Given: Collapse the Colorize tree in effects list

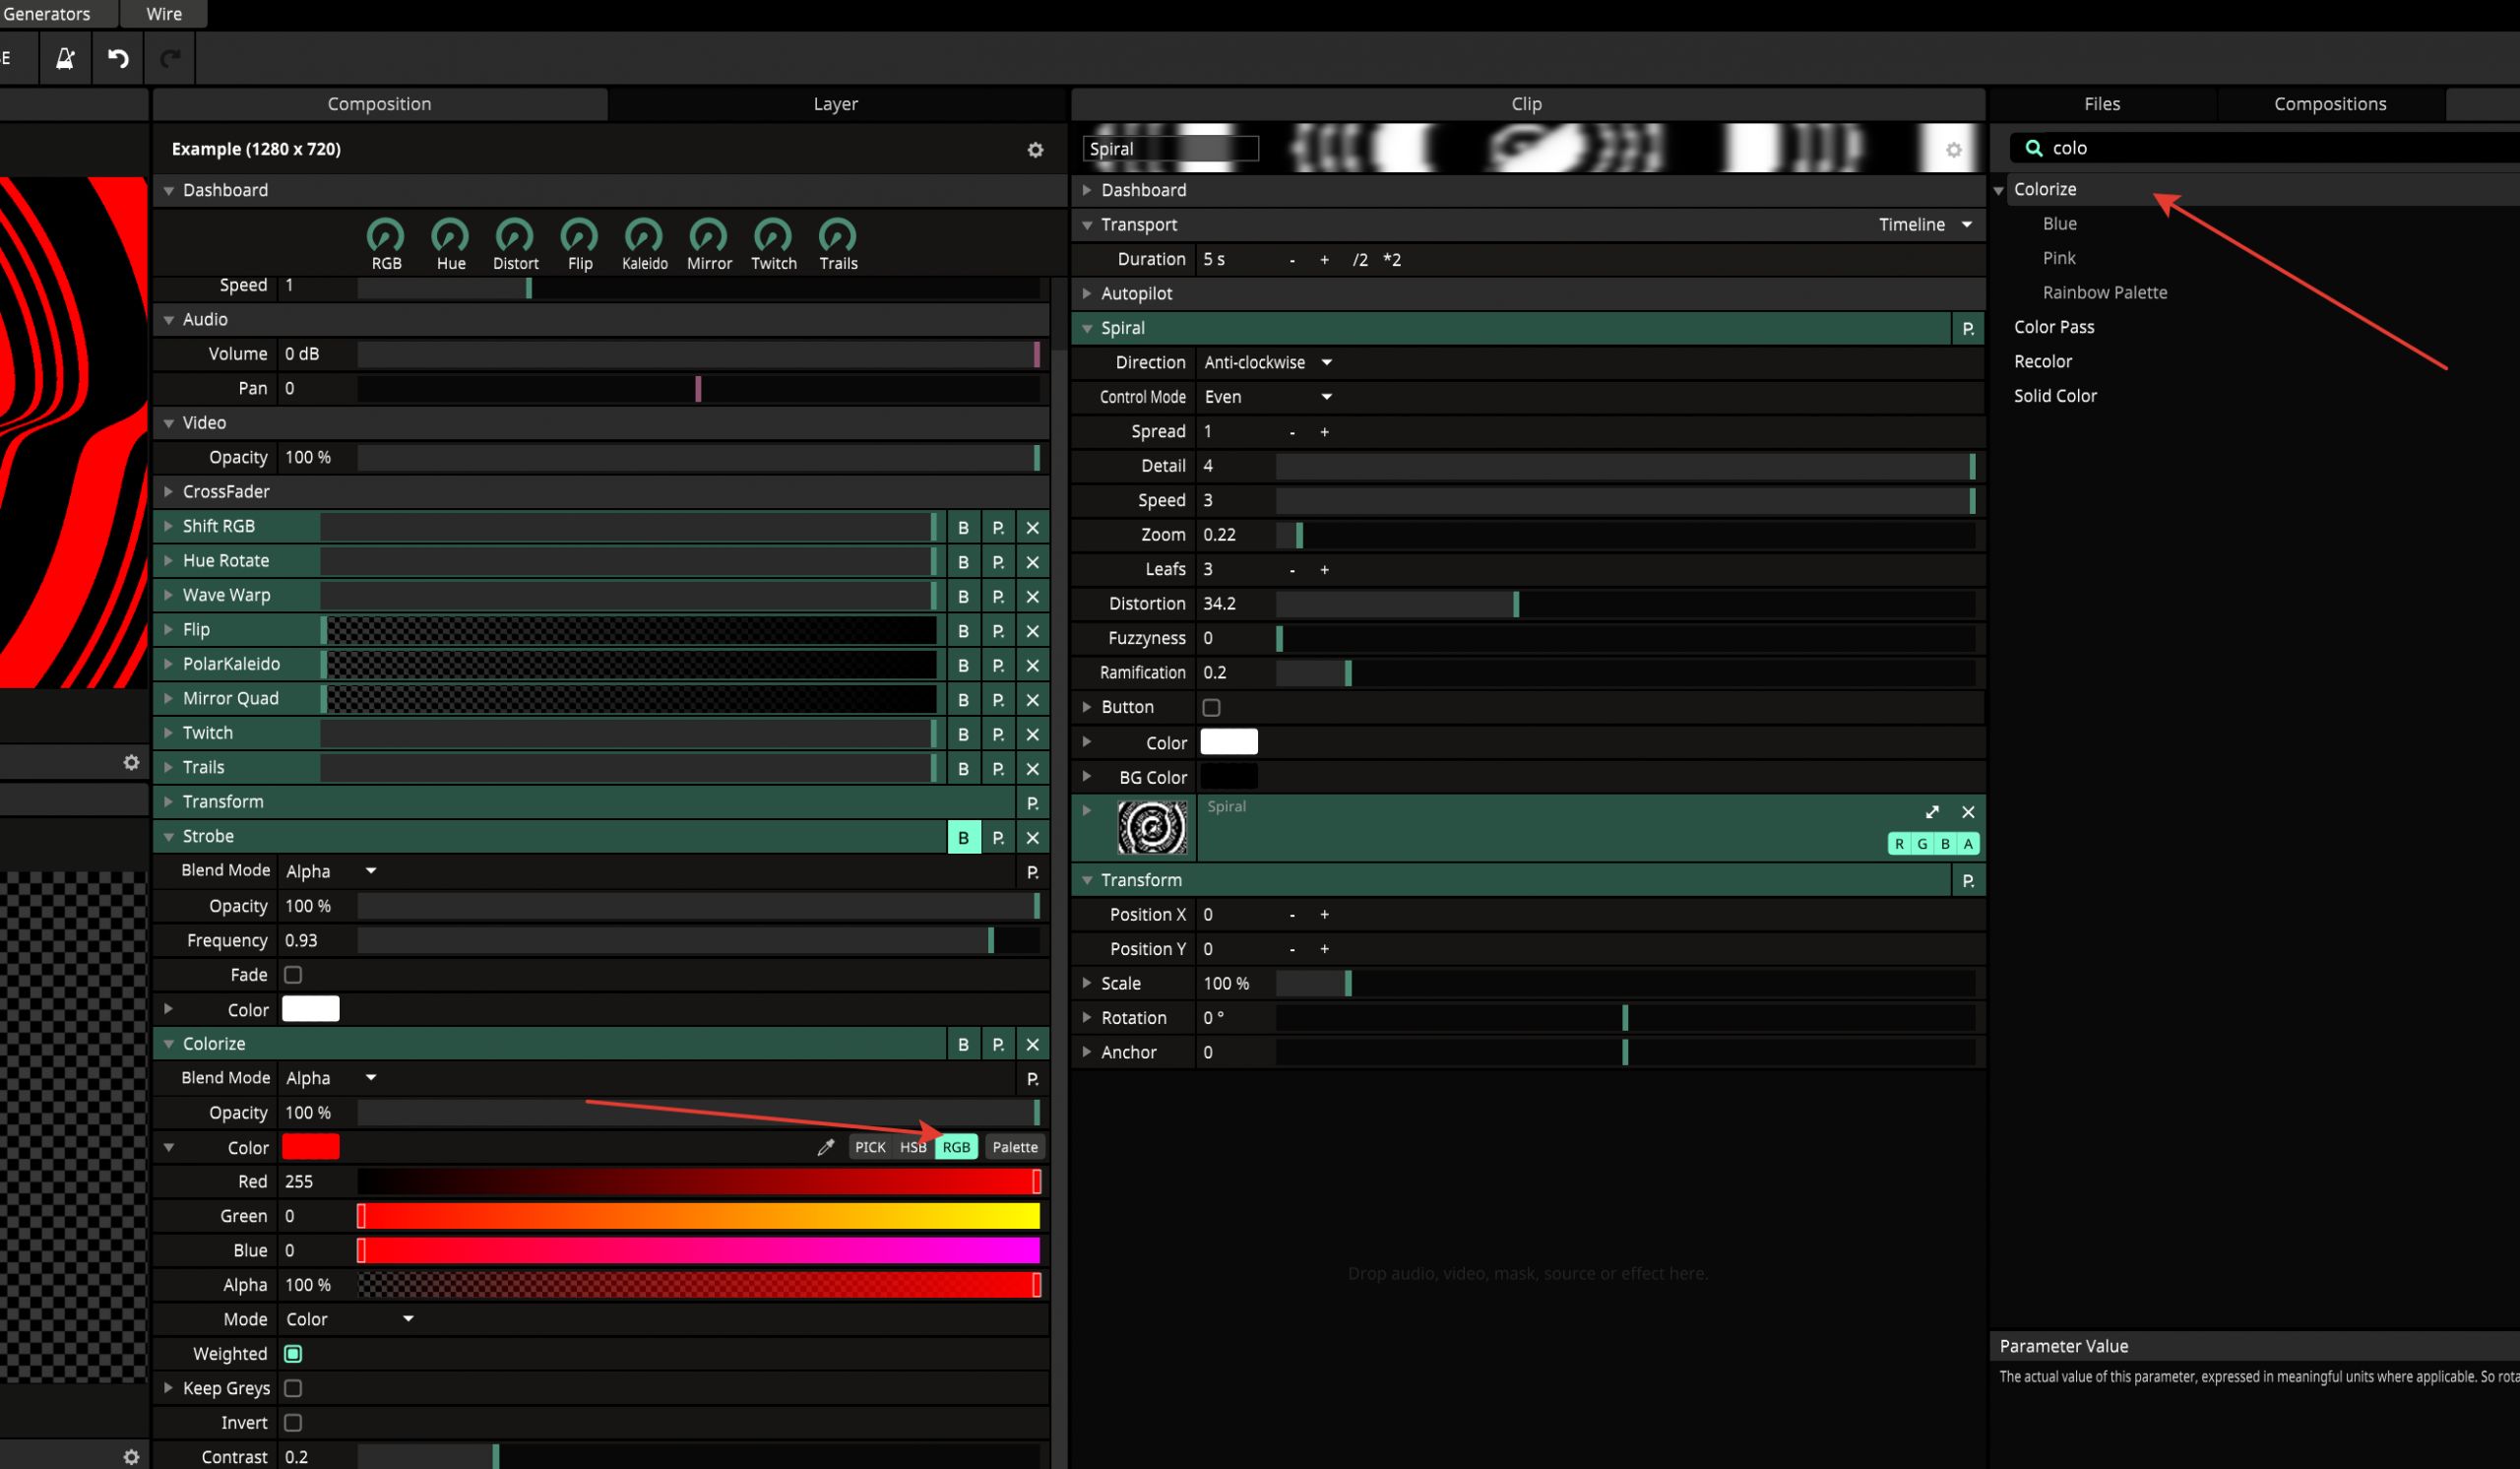Looking at the screenshot, I should [x=1999, y=190].
